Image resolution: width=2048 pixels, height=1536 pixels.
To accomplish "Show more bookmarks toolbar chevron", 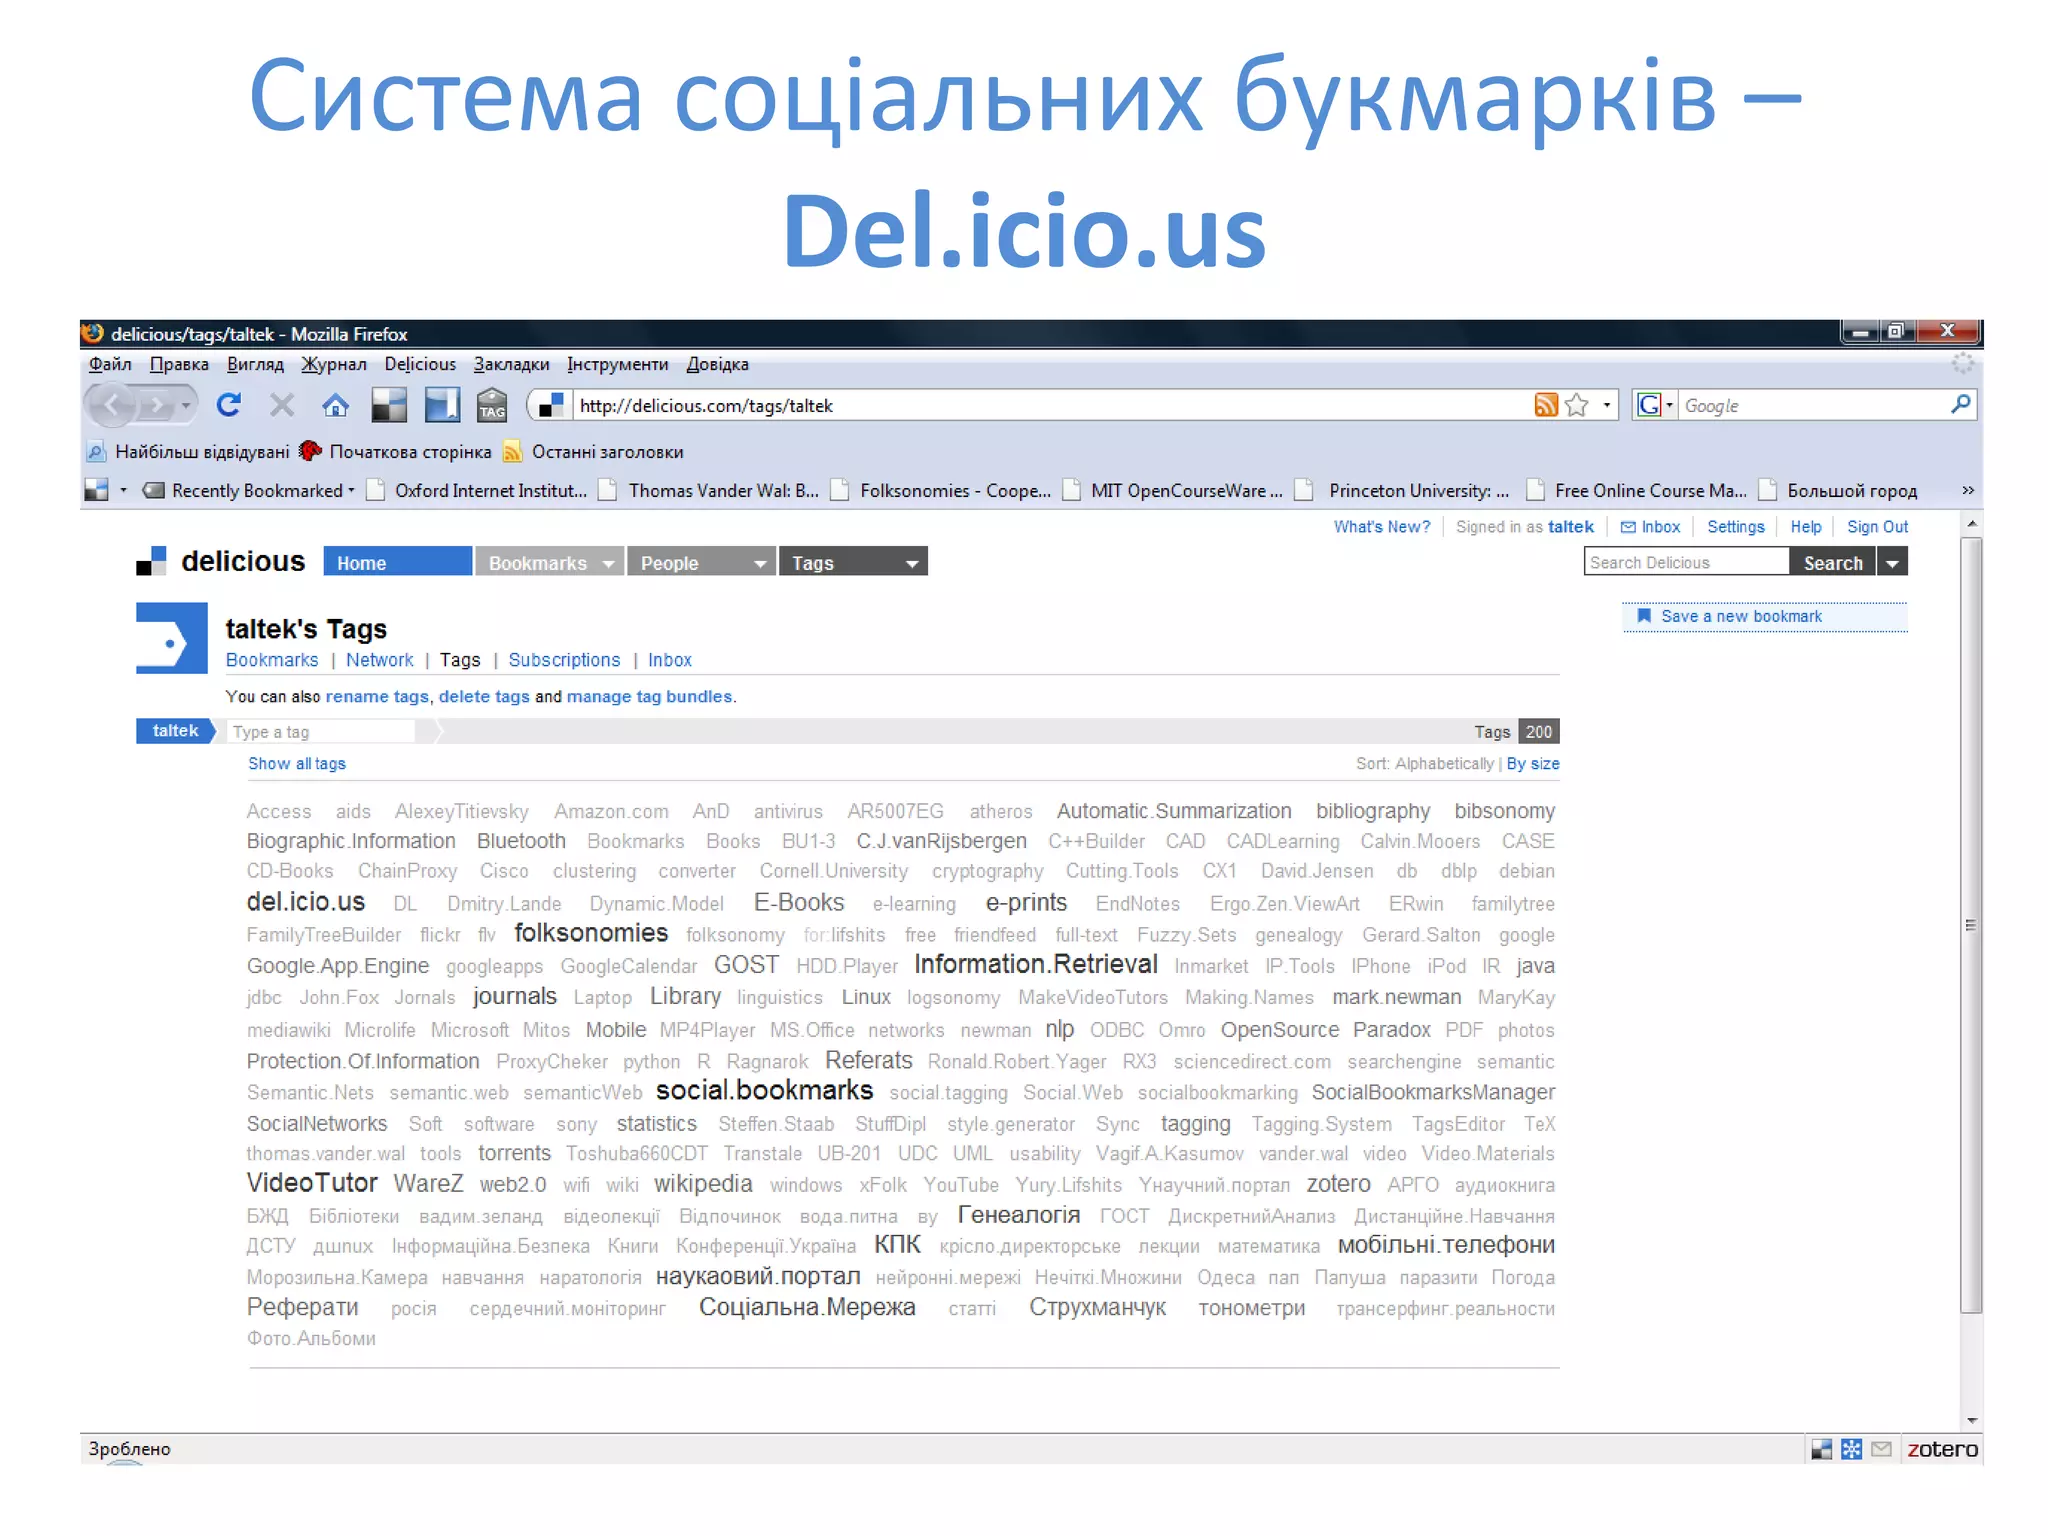I will (1967, 490).
